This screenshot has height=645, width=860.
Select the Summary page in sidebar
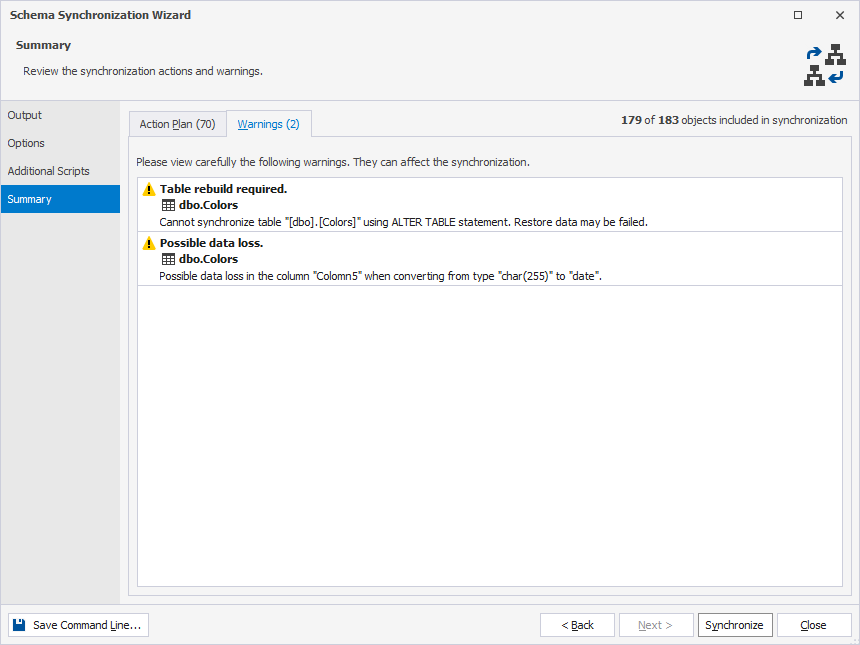click(30, 199)
